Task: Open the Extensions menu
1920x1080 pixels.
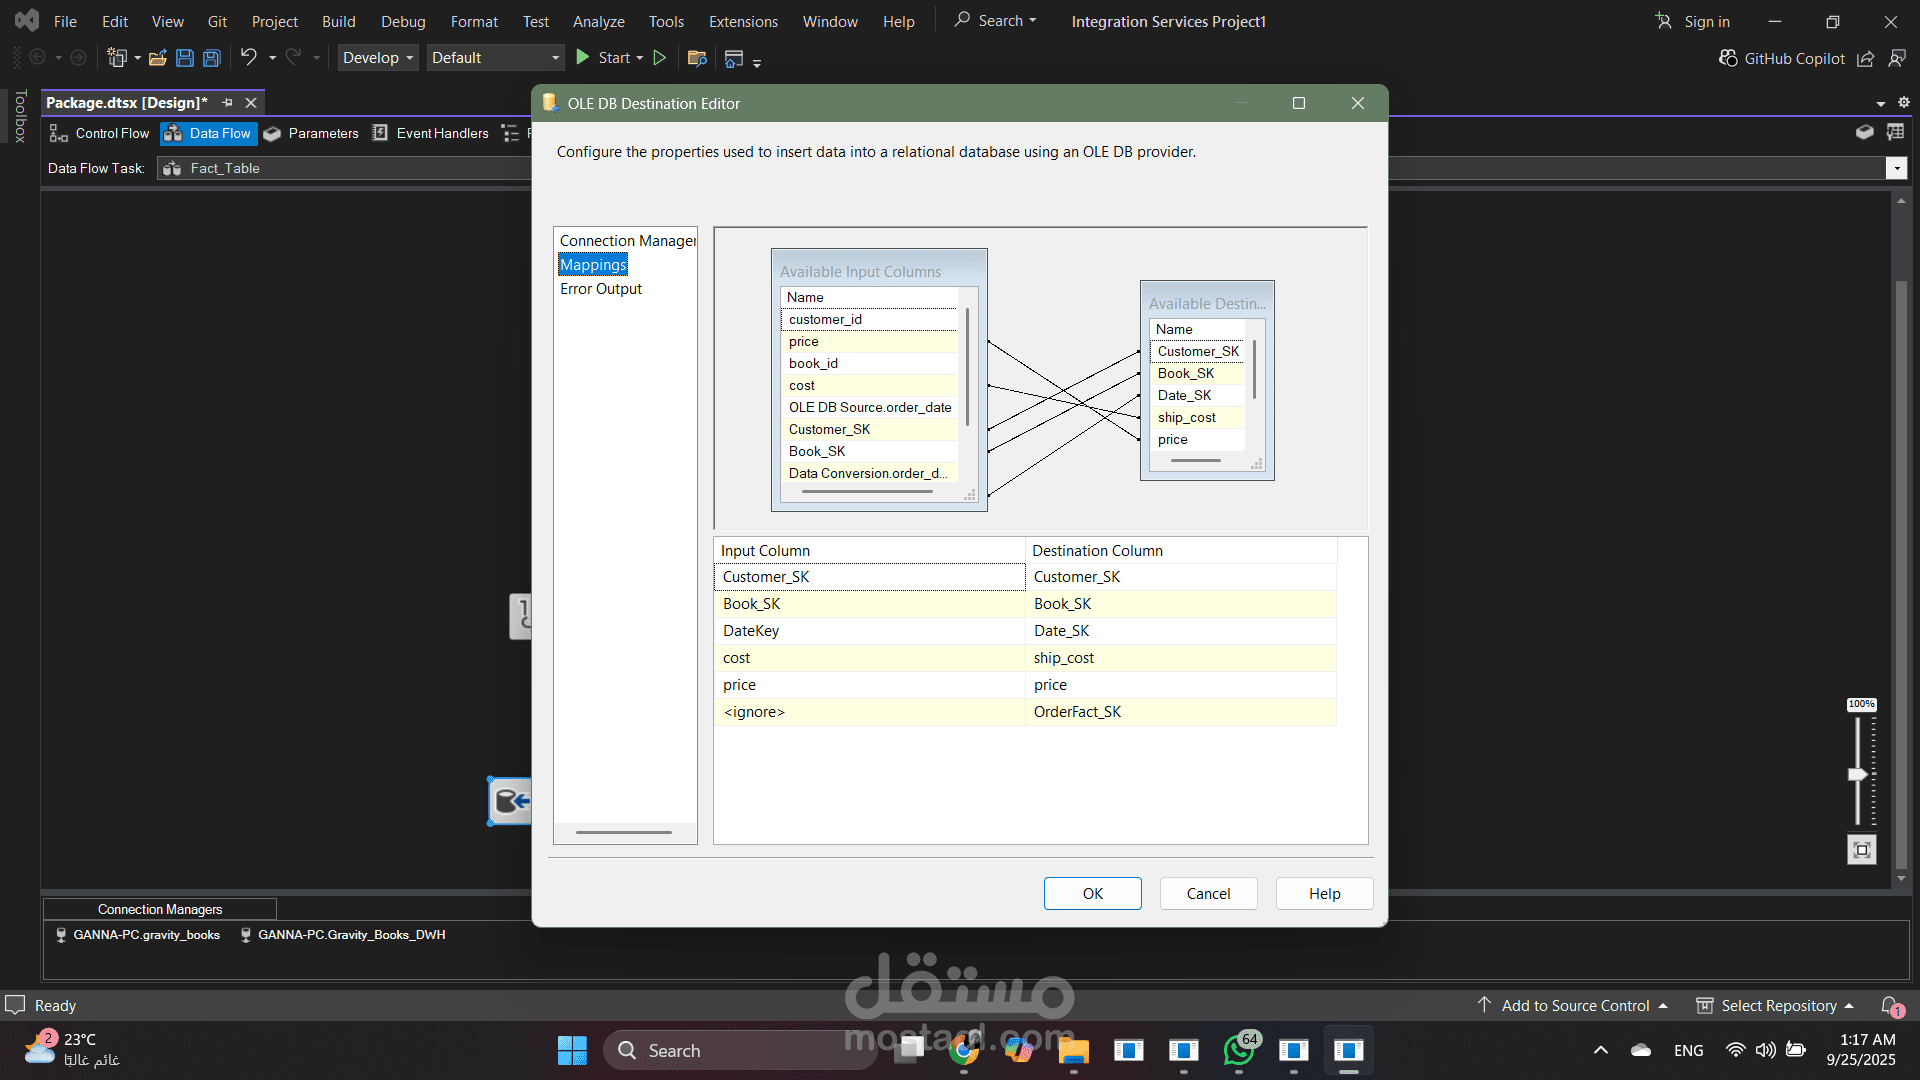Action: coord(742,21)
